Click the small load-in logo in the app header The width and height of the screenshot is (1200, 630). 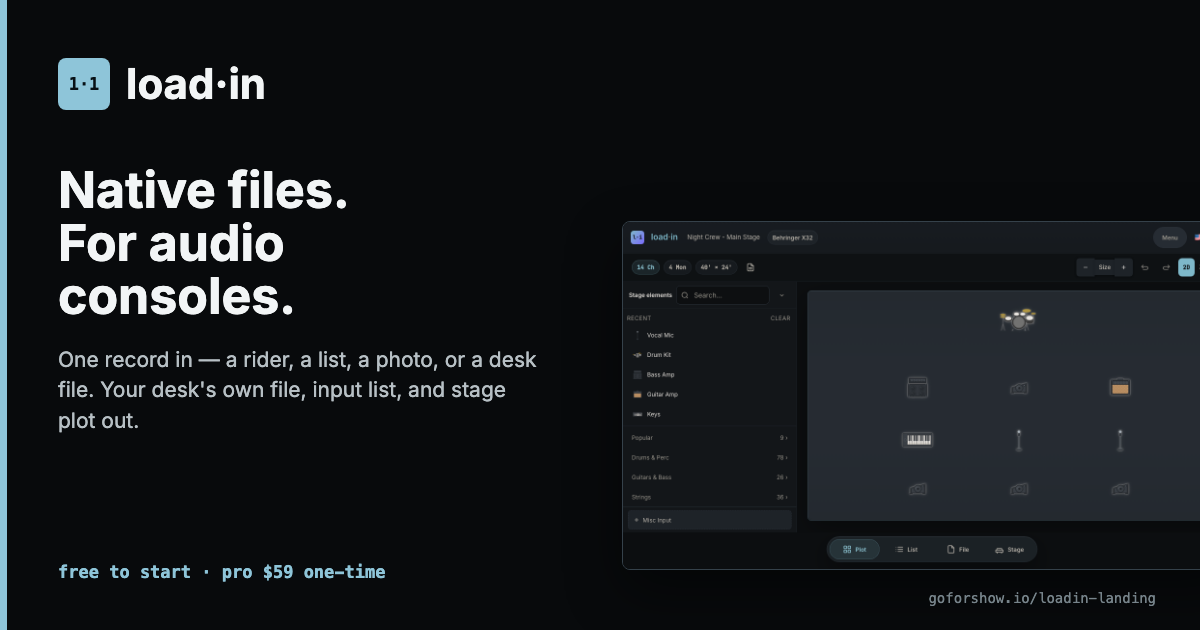[637, 237]
